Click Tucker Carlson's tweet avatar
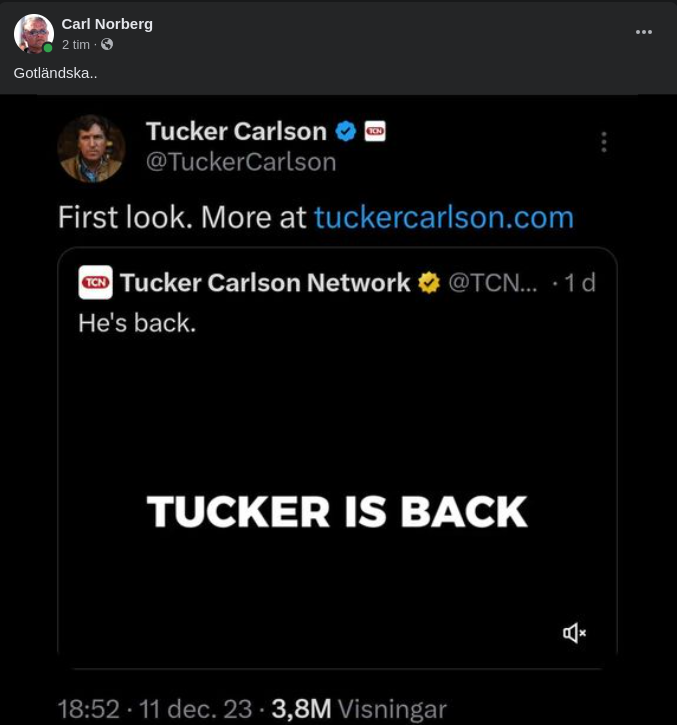677x725 pixels. (91, 148)
